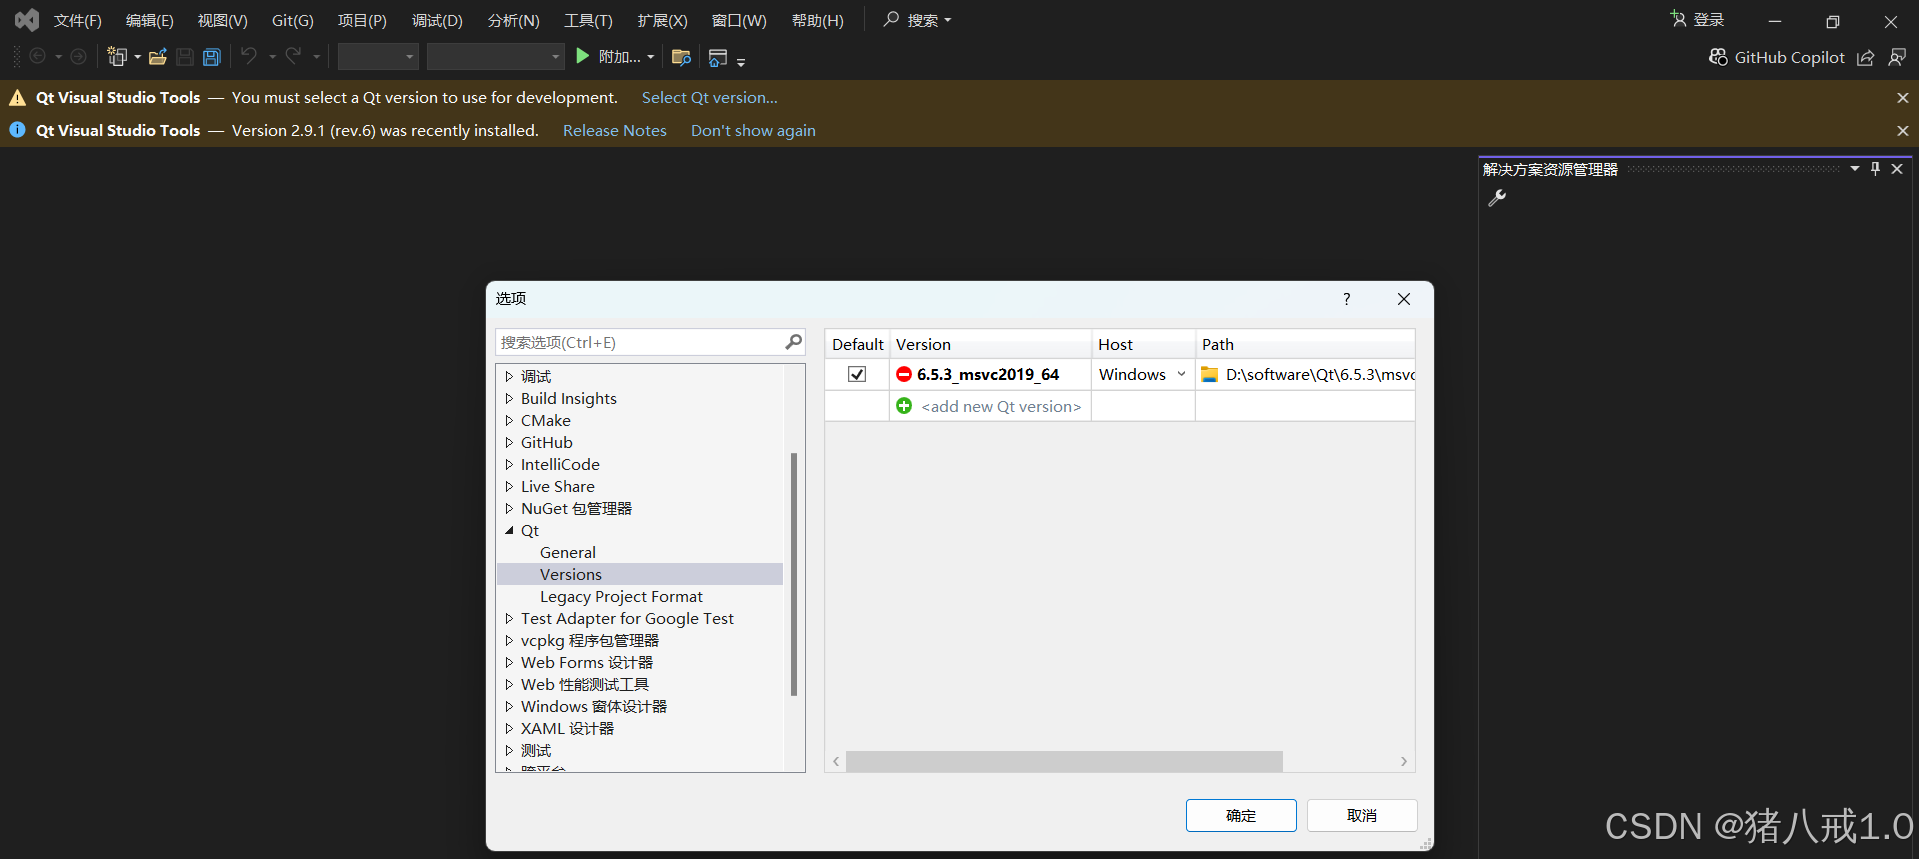Confirm with the 确定 button
The width and height of the screenshot is (1919, 859).
tap(1241, 815)
